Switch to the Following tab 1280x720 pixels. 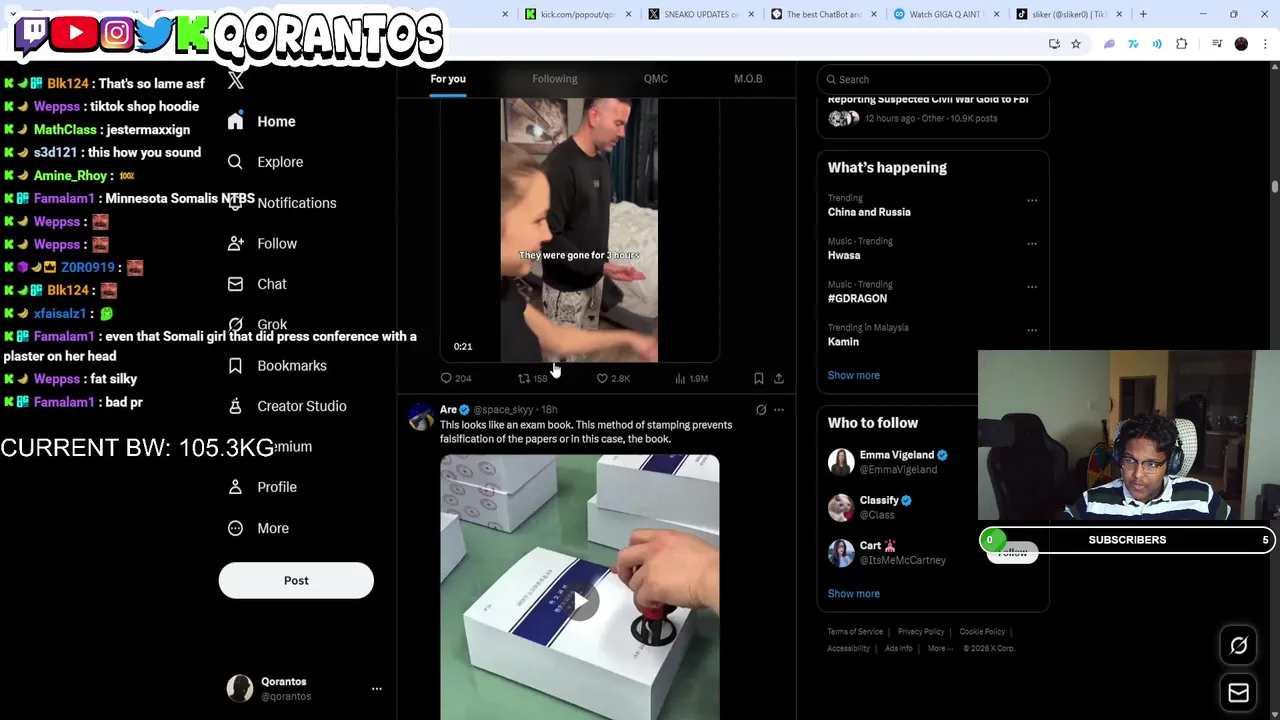pos(555,79)
